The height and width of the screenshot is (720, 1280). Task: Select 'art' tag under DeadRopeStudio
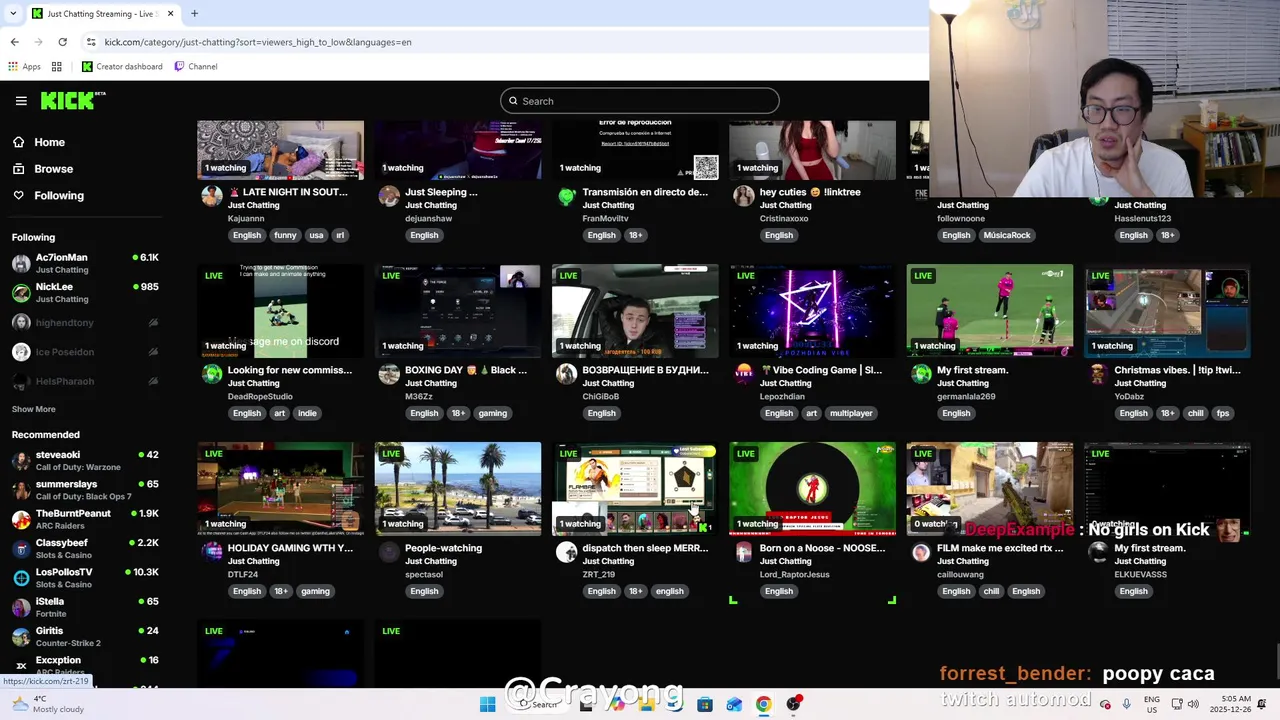(280, 413)
